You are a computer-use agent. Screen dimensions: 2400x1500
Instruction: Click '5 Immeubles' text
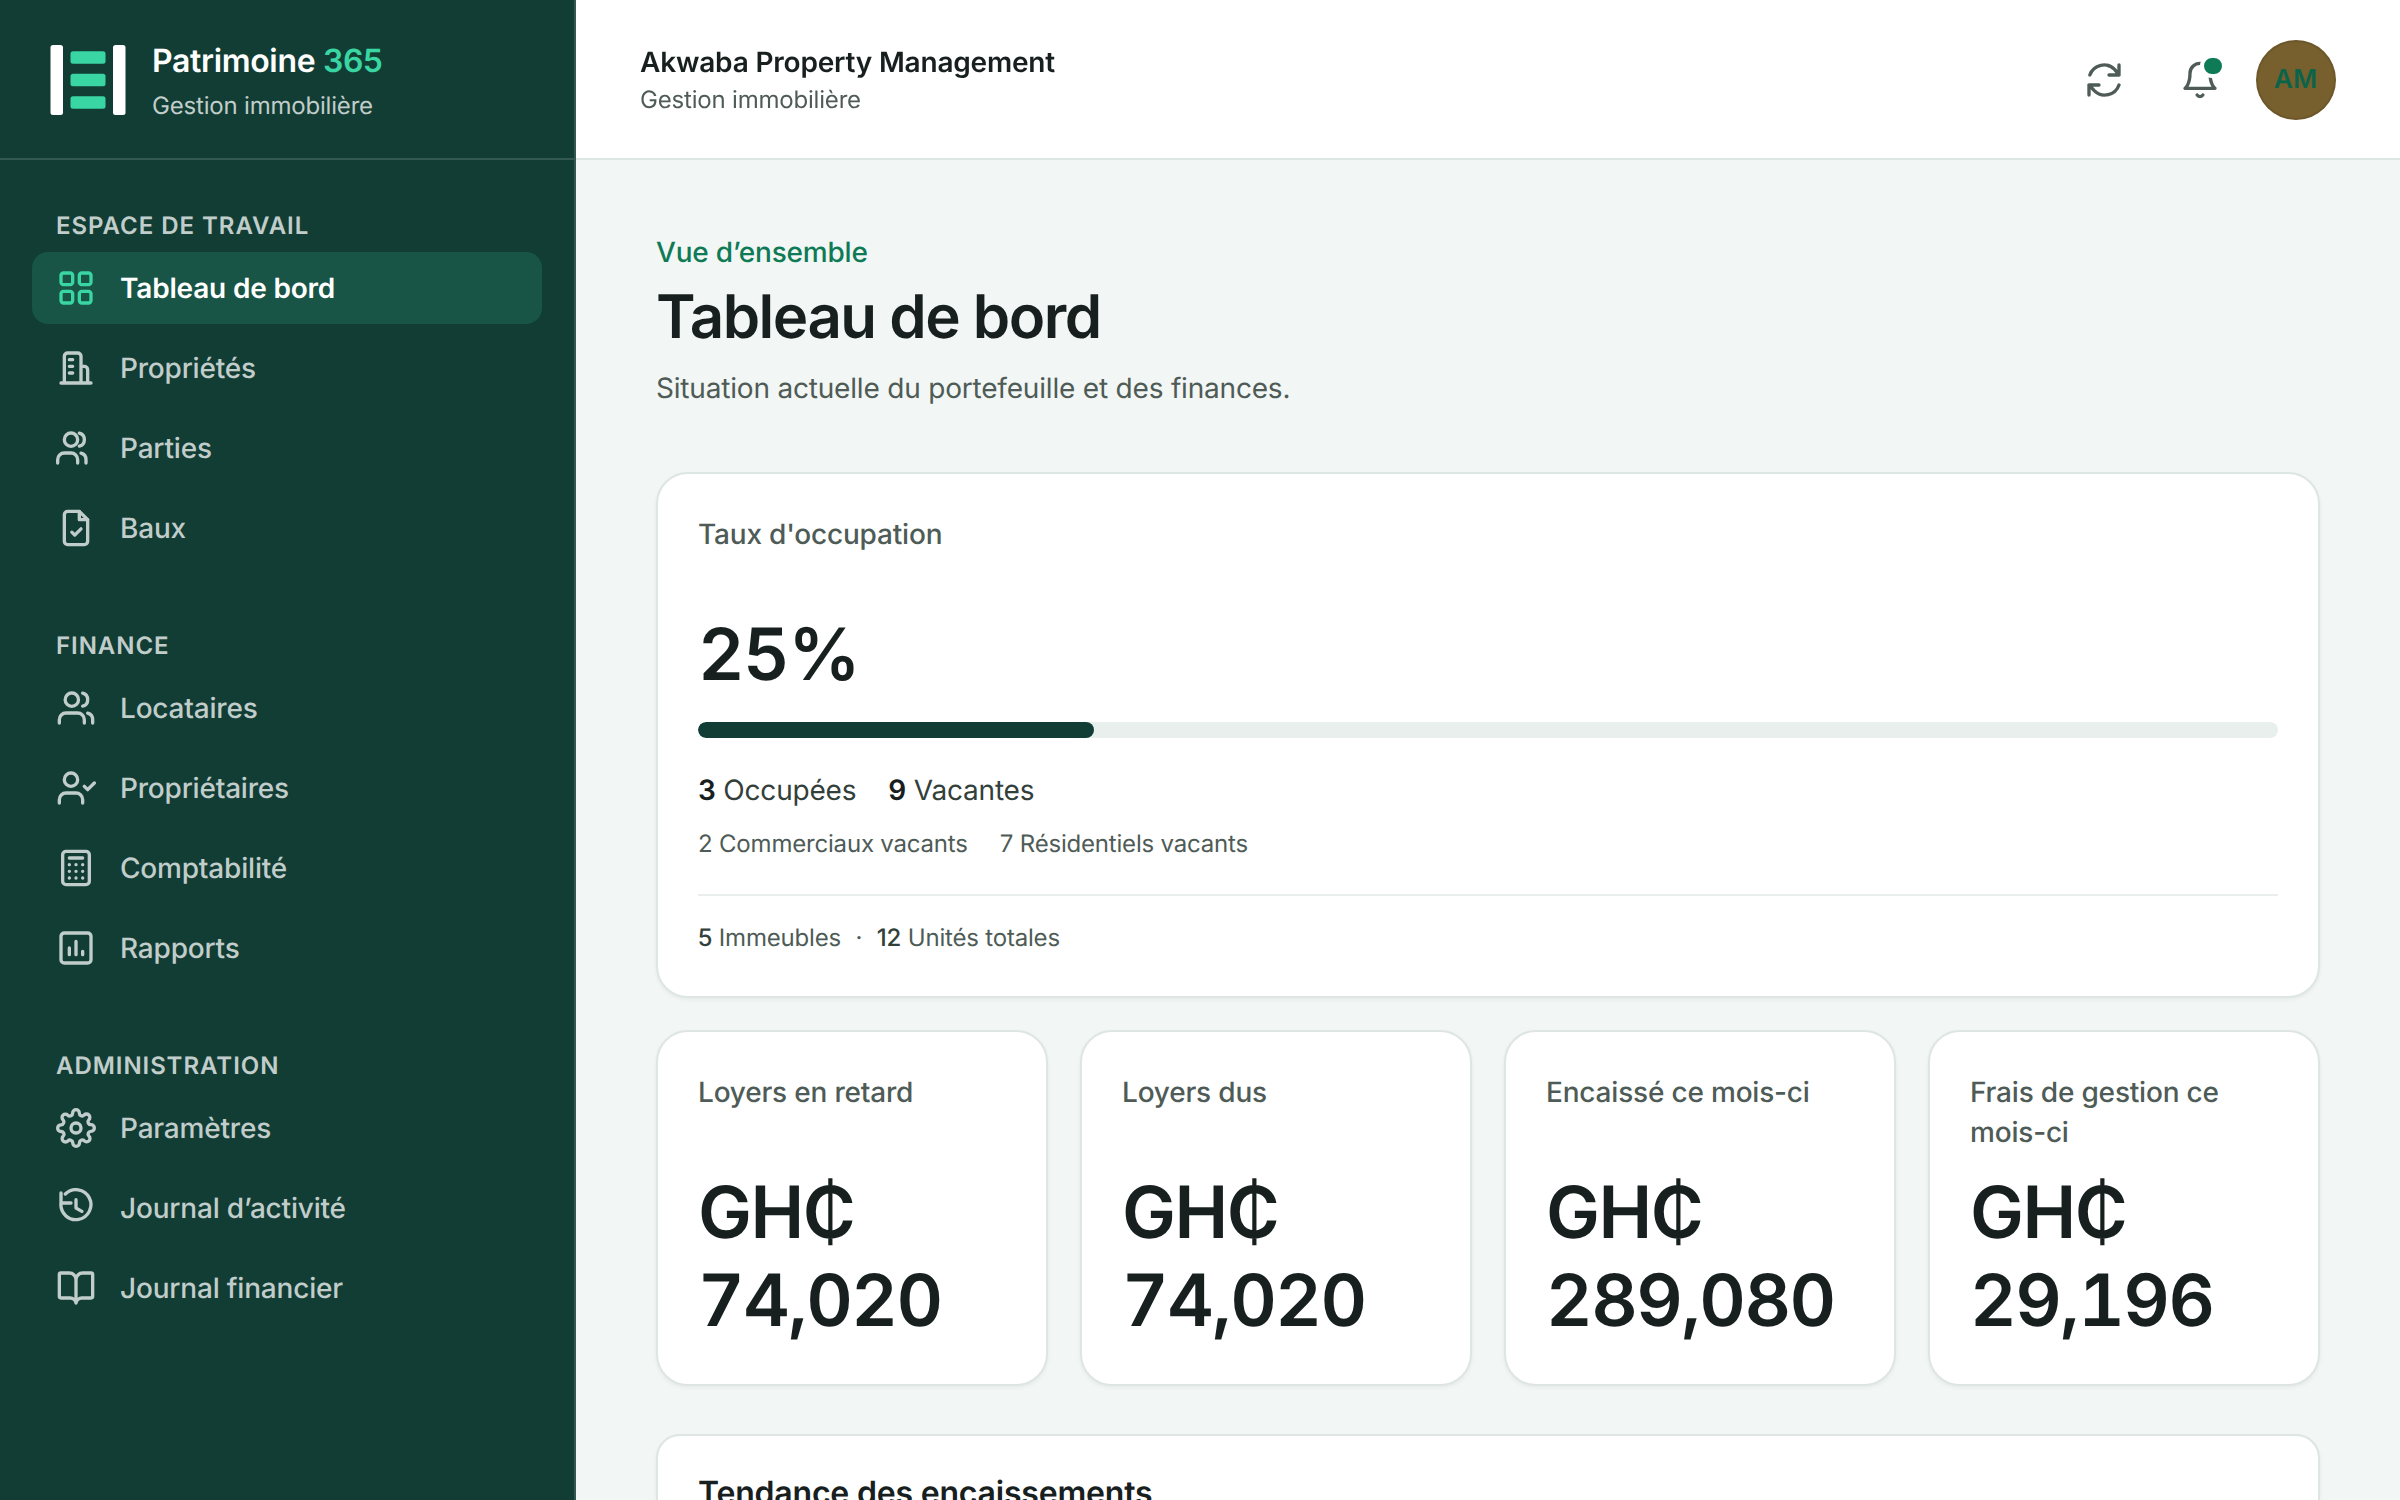coord(769,938)
